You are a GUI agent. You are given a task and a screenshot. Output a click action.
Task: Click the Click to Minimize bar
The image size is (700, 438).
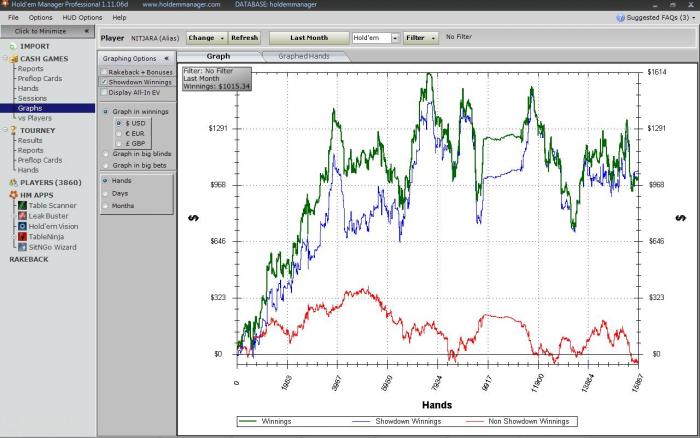[47, 31]
